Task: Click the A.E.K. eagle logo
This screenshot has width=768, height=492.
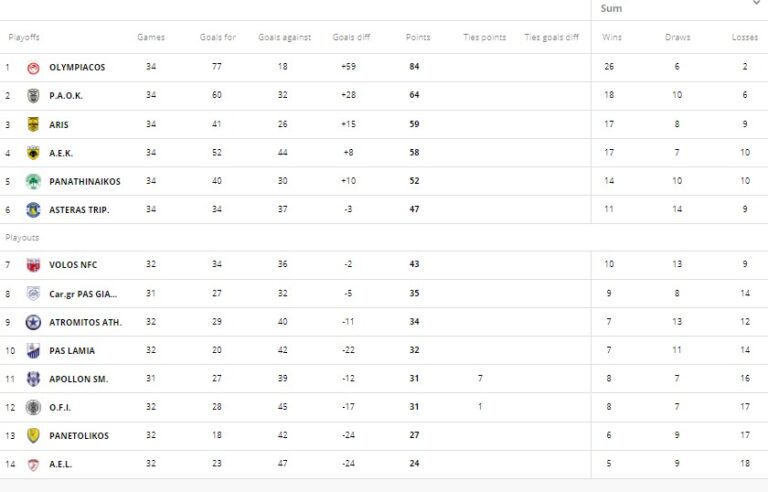Action: (33, 153)
